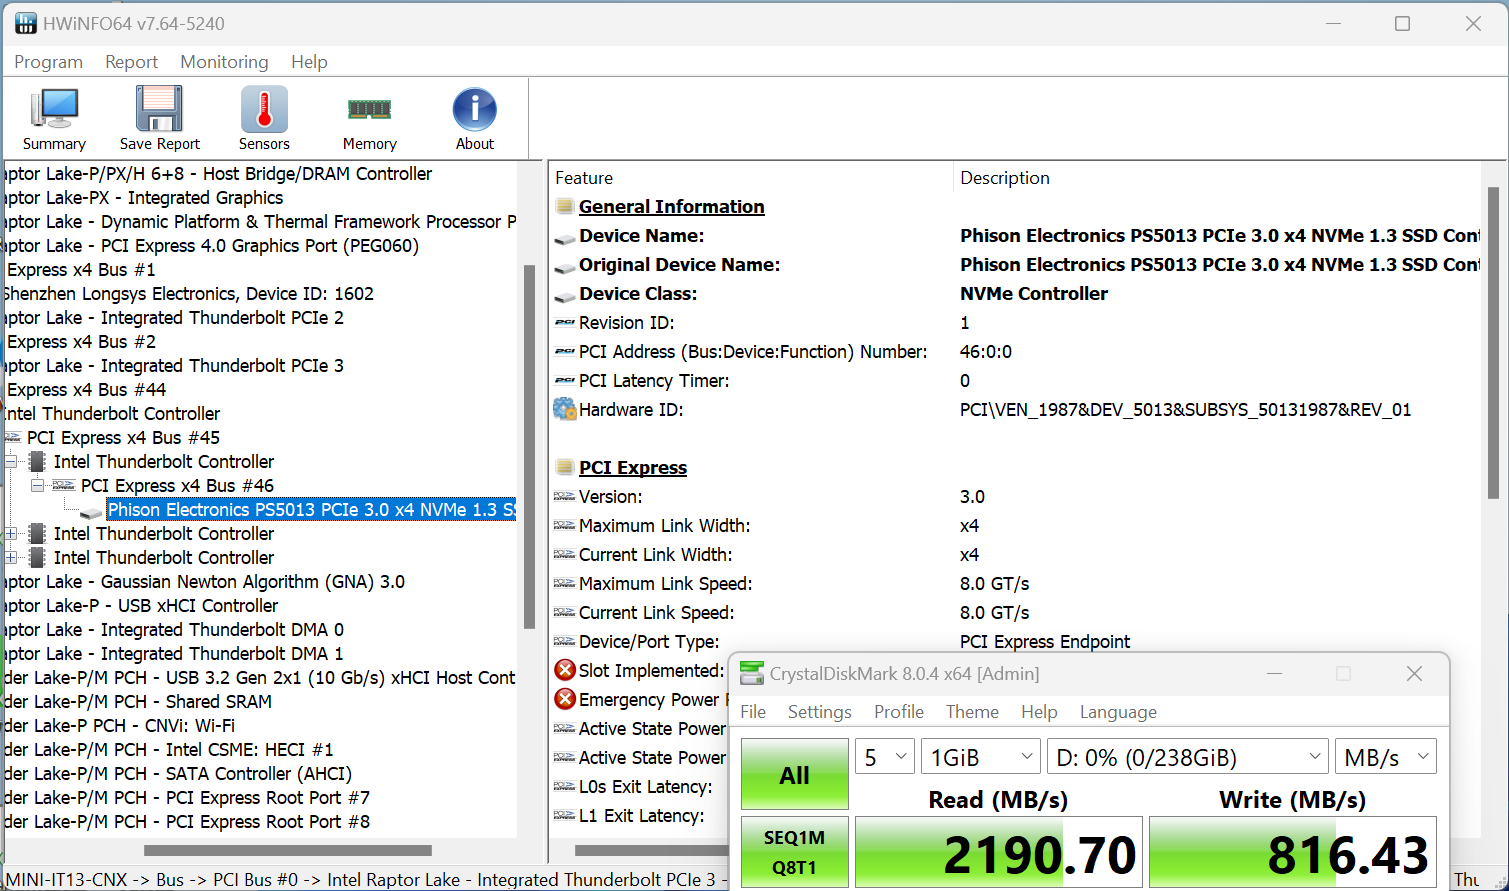Open the test count dropdown showing 5
This screenshot has height=891, width=1509.
tap(885, 757)
